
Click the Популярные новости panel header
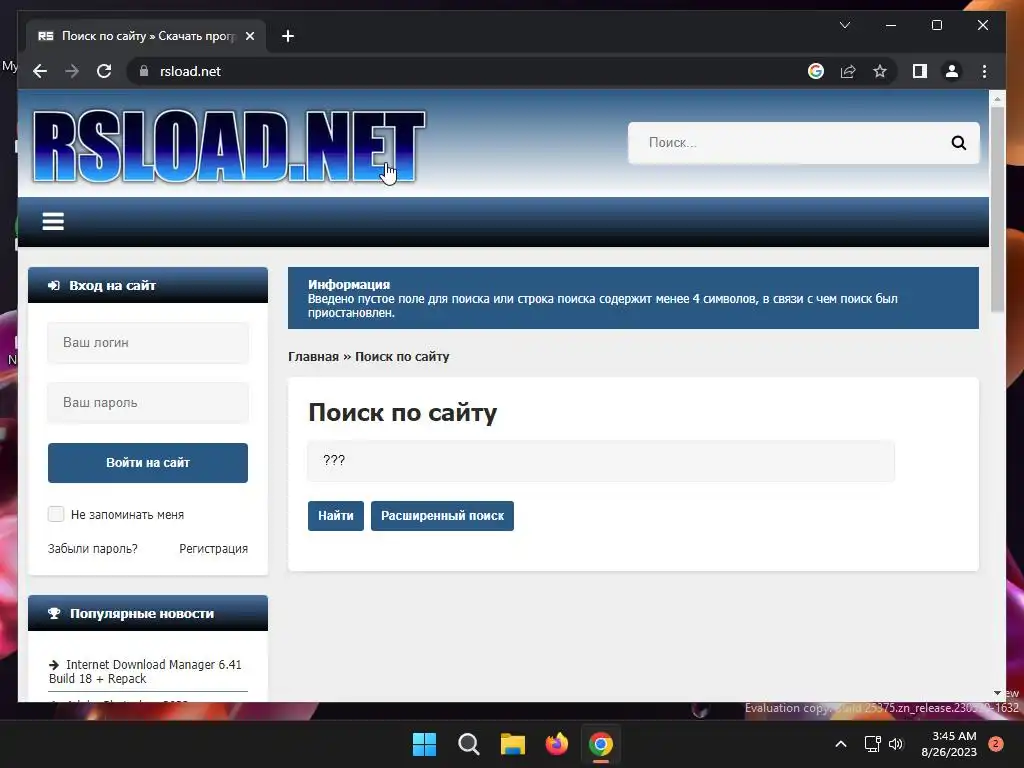click(148, 613)
